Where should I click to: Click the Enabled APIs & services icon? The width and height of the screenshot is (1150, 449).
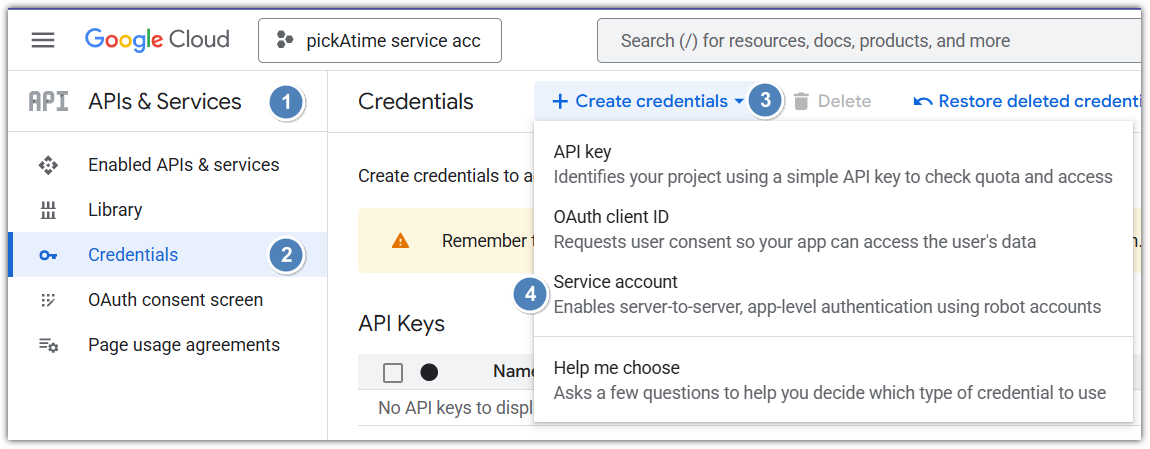click(x=48, y=165)
